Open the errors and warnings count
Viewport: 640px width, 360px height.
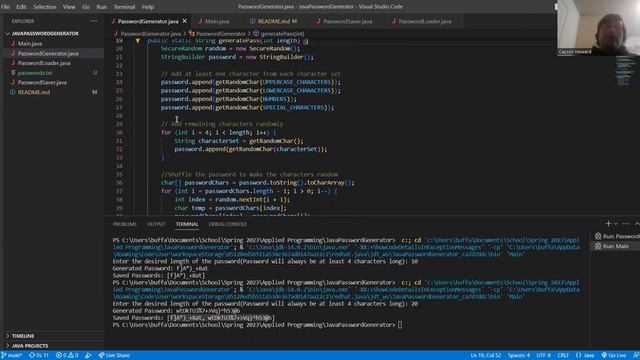tap(67, 355)
